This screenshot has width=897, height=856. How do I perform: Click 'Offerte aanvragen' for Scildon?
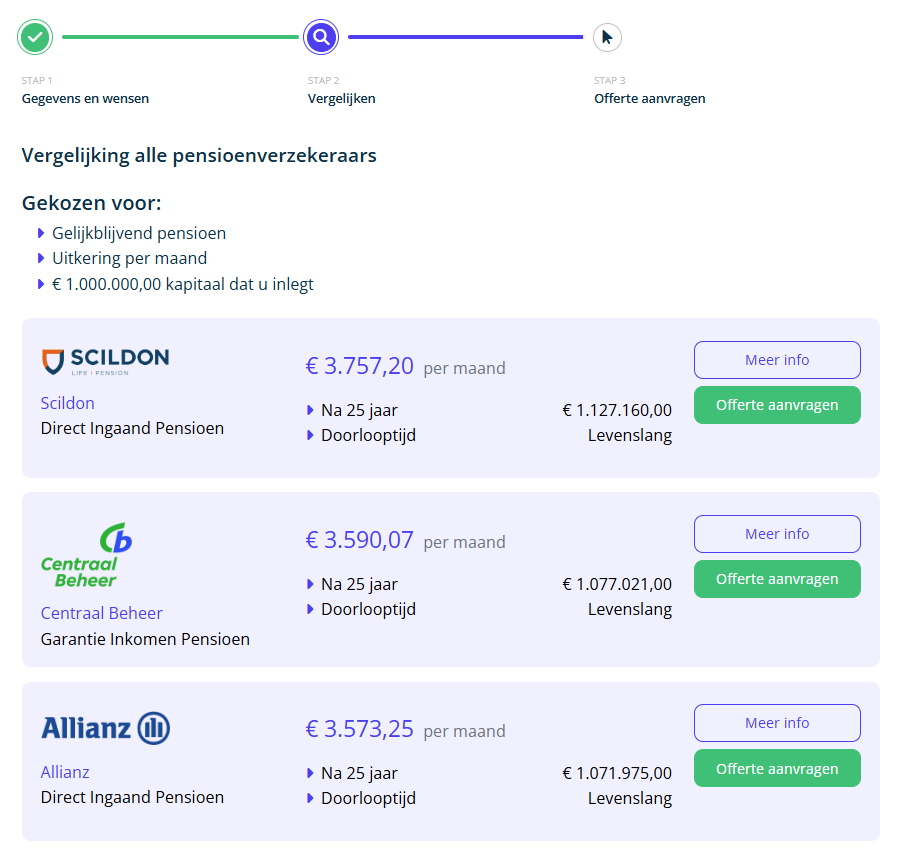(777, 405)
